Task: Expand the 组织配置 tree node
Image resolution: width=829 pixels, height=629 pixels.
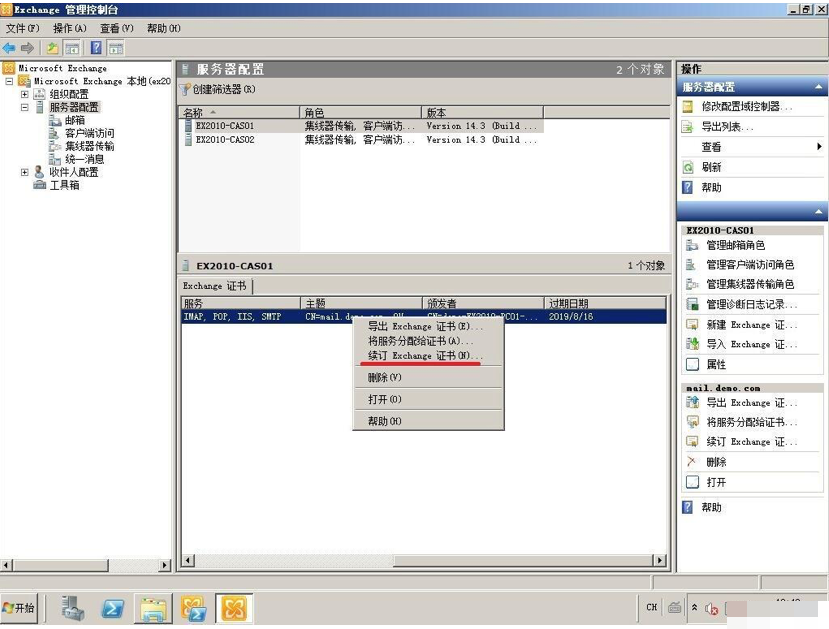Action: click(x=24, y=94)
